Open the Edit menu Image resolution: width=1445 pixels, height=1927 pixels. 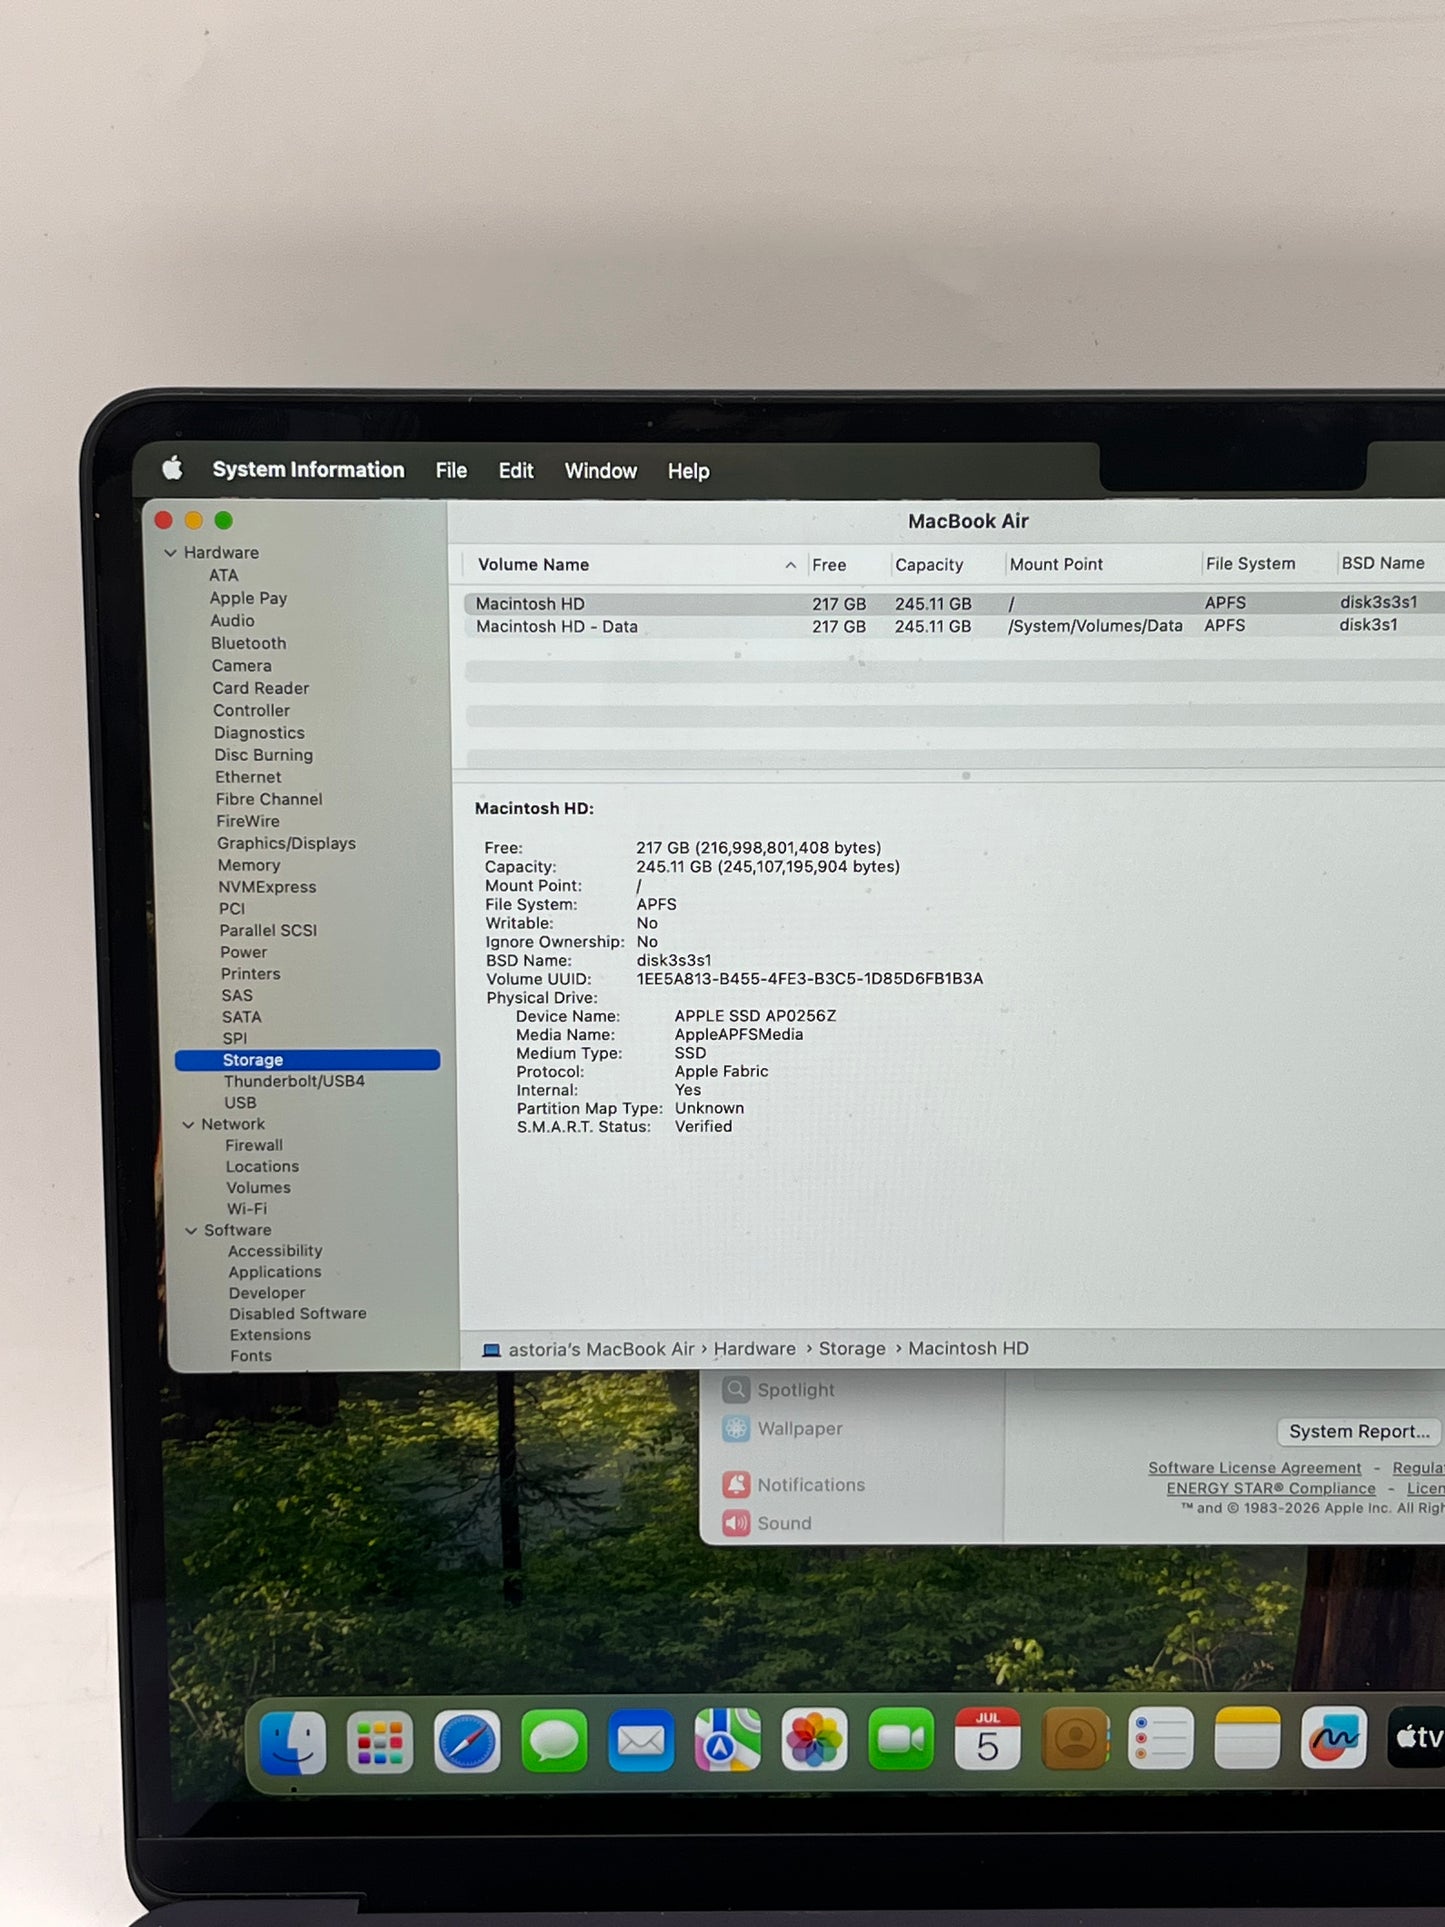(516, 471)
